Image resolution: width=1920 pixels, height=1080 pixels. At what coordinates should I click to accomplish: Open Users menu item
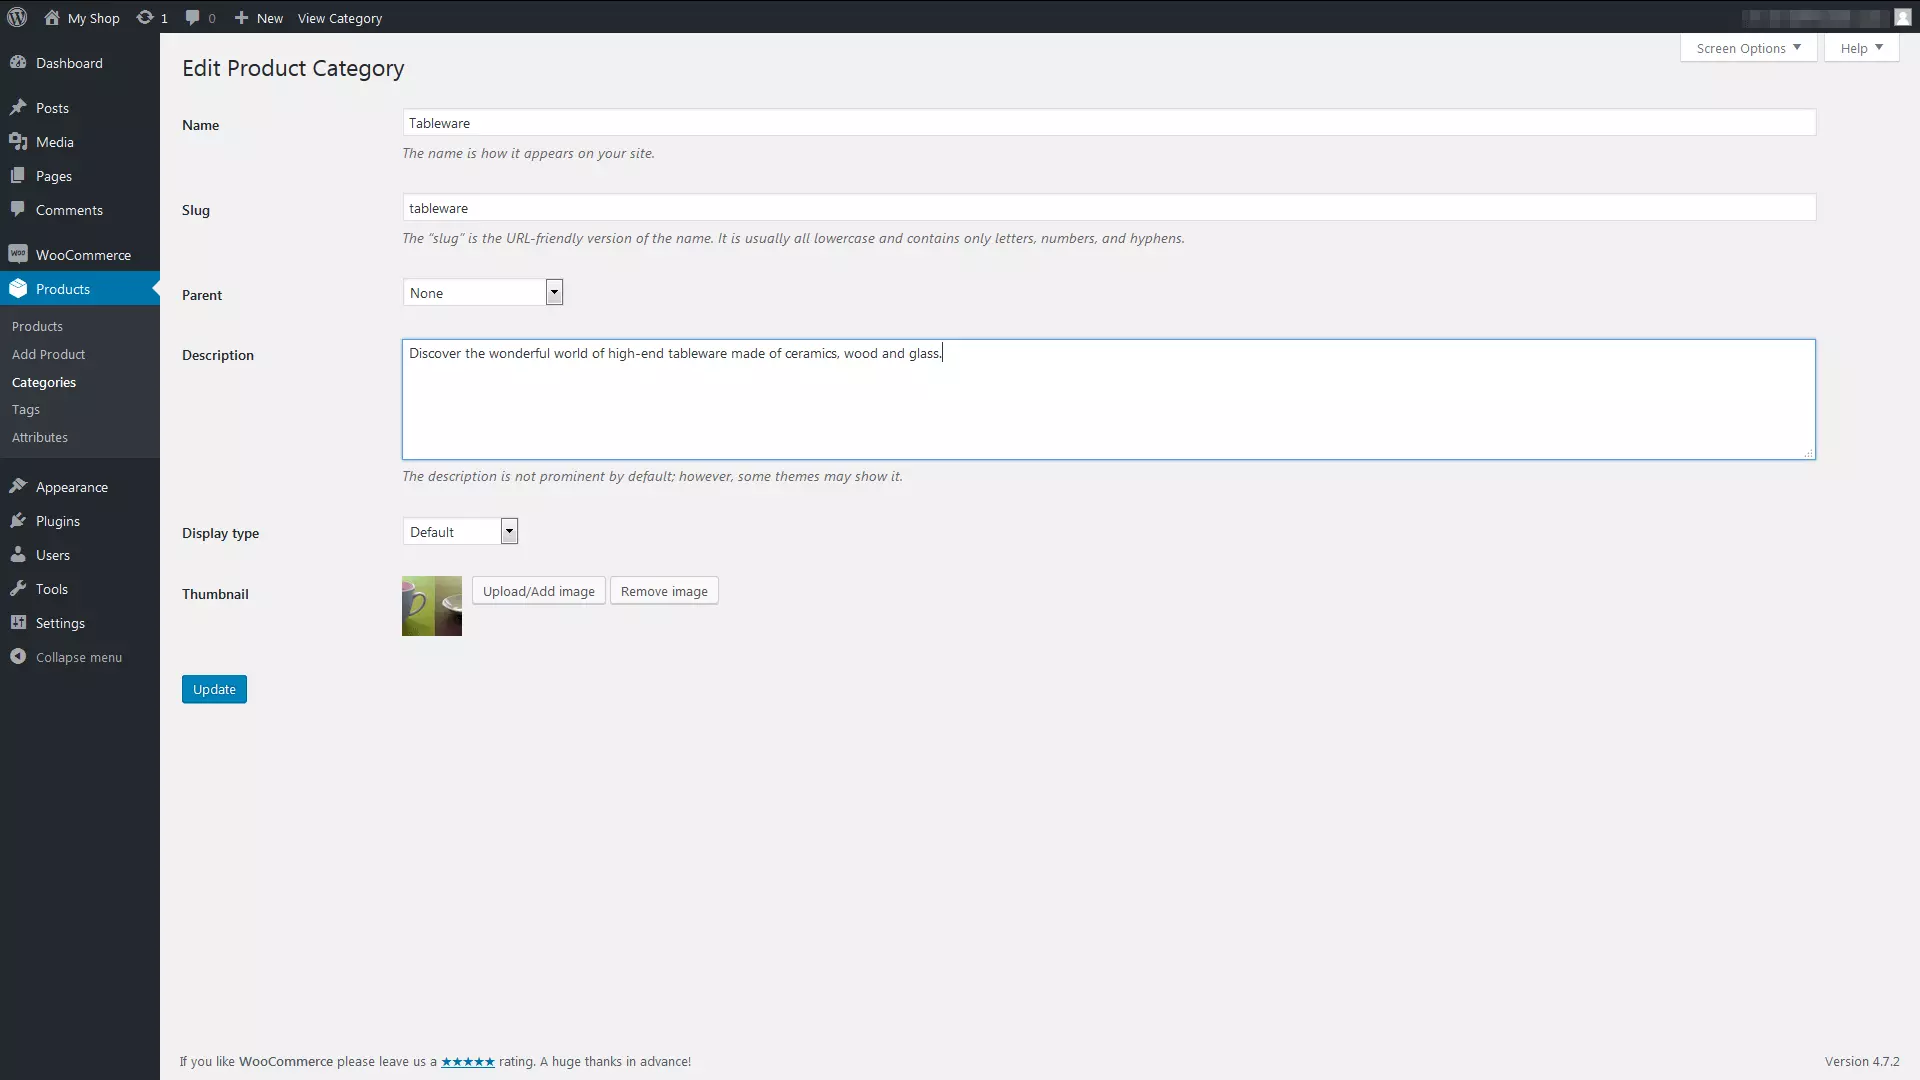pos(80,555)
